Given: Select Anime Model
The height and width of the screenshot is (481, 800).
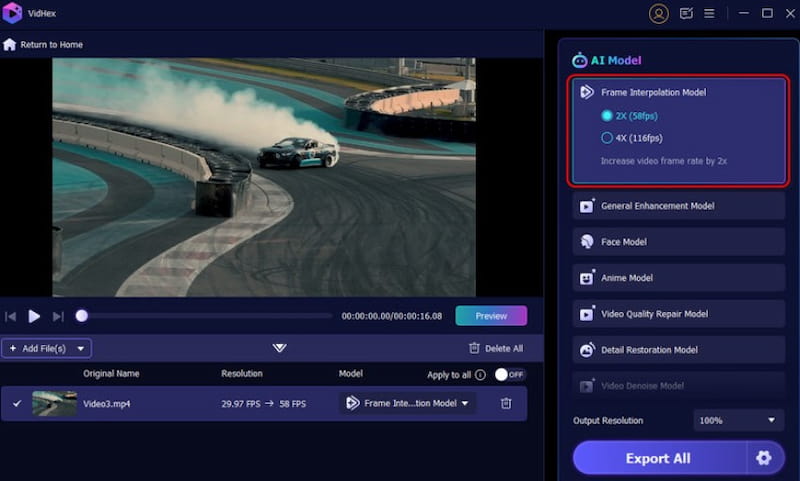Looking at the screenshot, I should point(679,277).
